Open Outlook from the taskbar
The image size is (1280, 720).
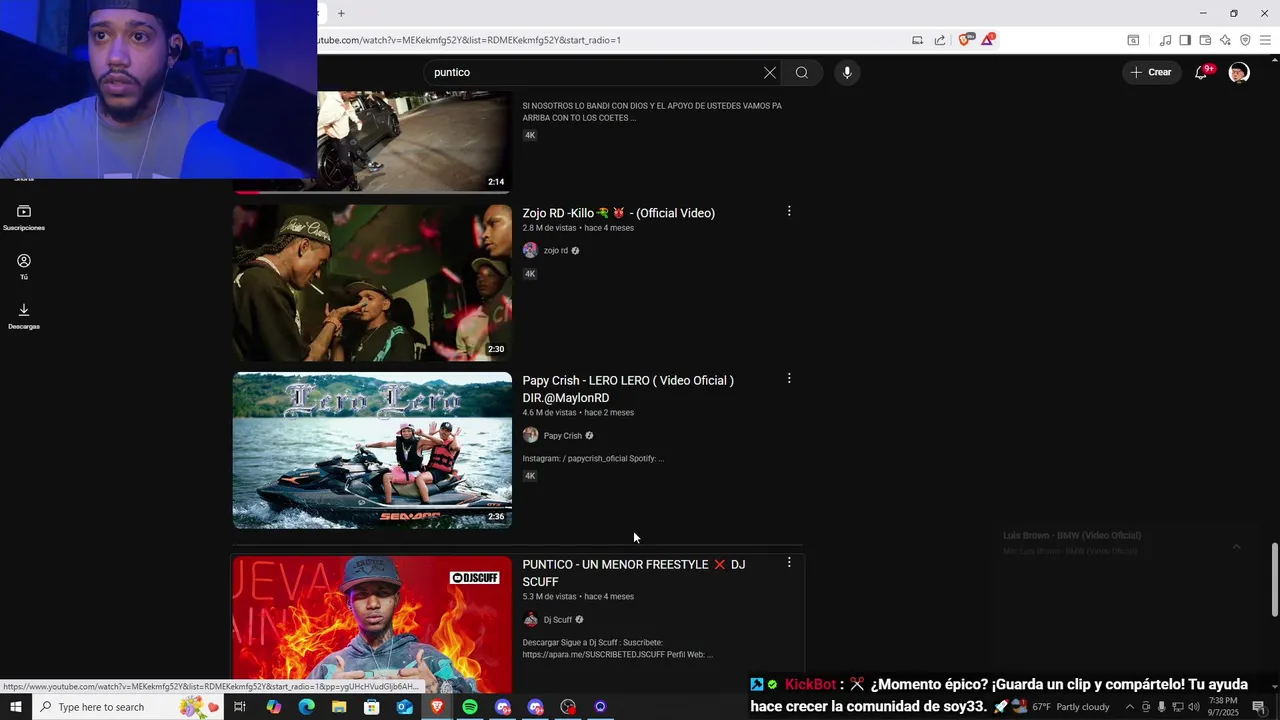pyautogui.click(x=404, y=707)
